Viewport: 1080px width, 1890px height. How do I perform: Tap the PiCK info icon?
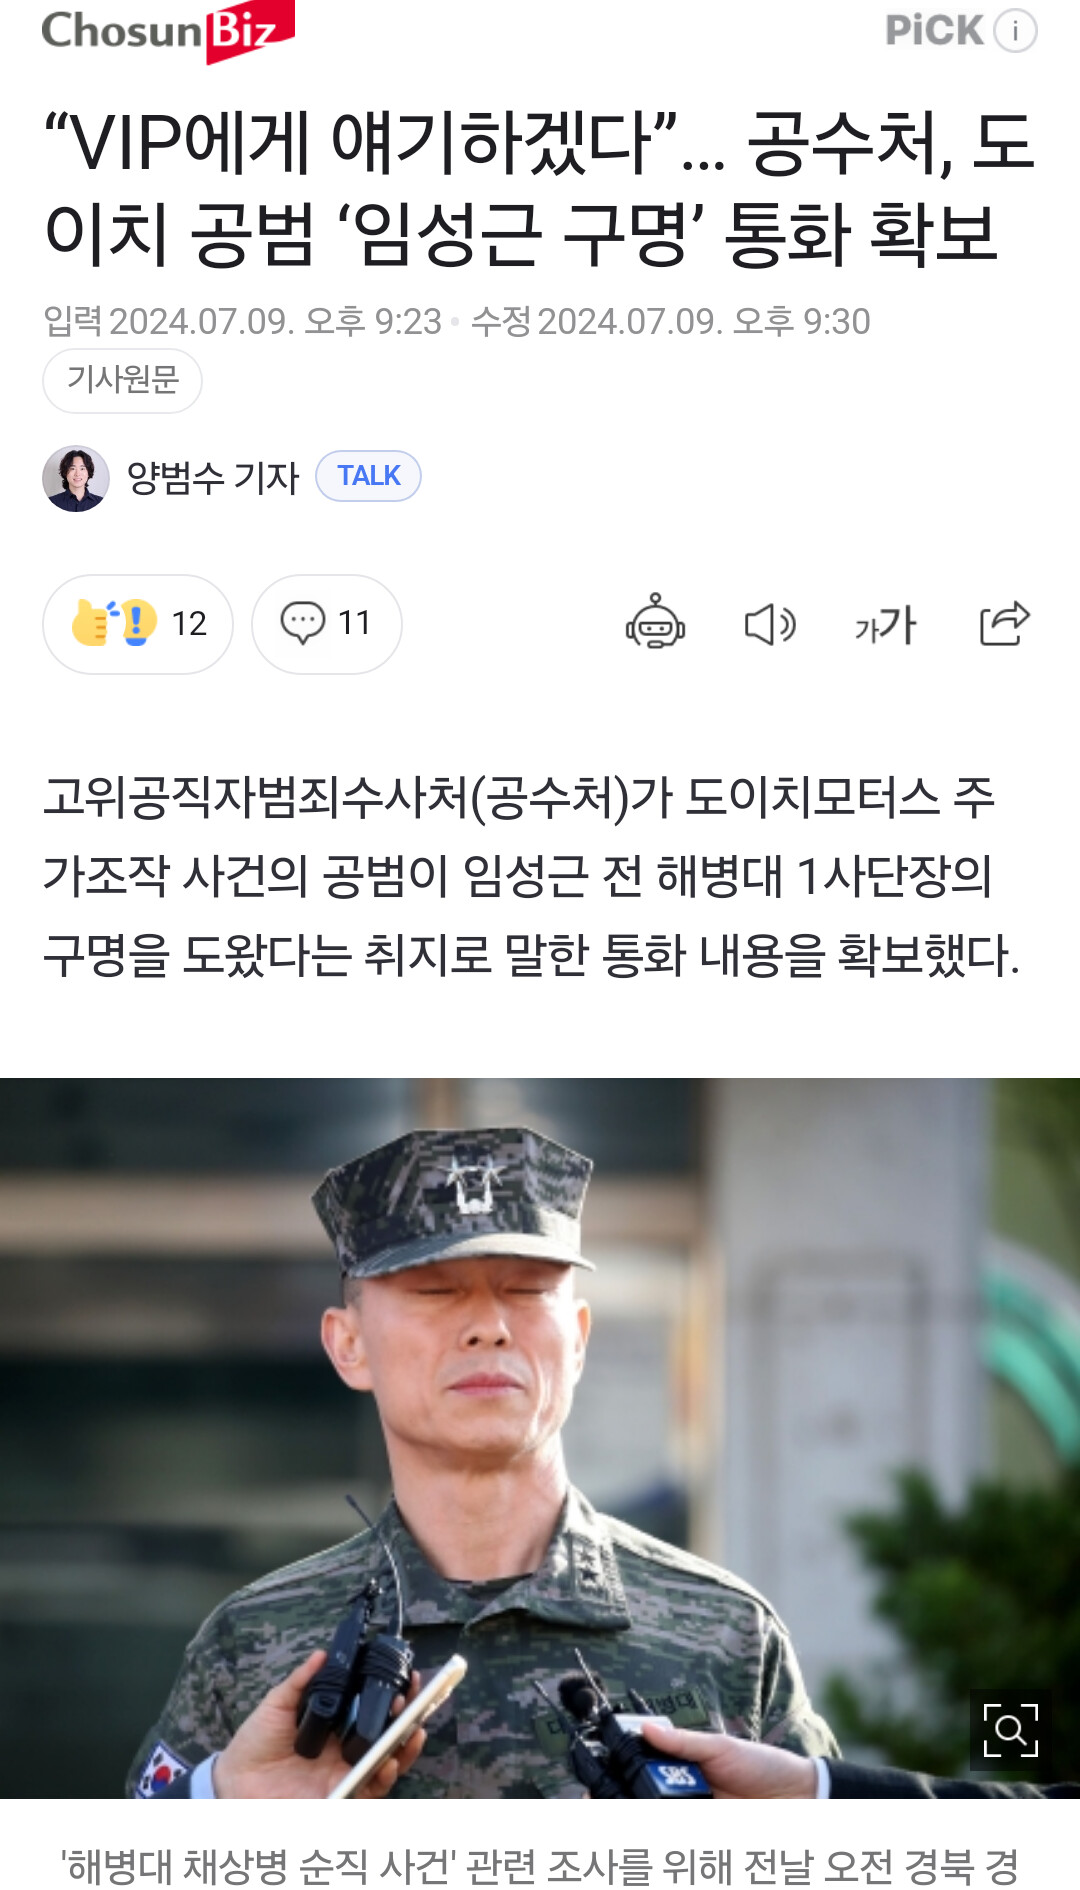tap(1015, 31)
